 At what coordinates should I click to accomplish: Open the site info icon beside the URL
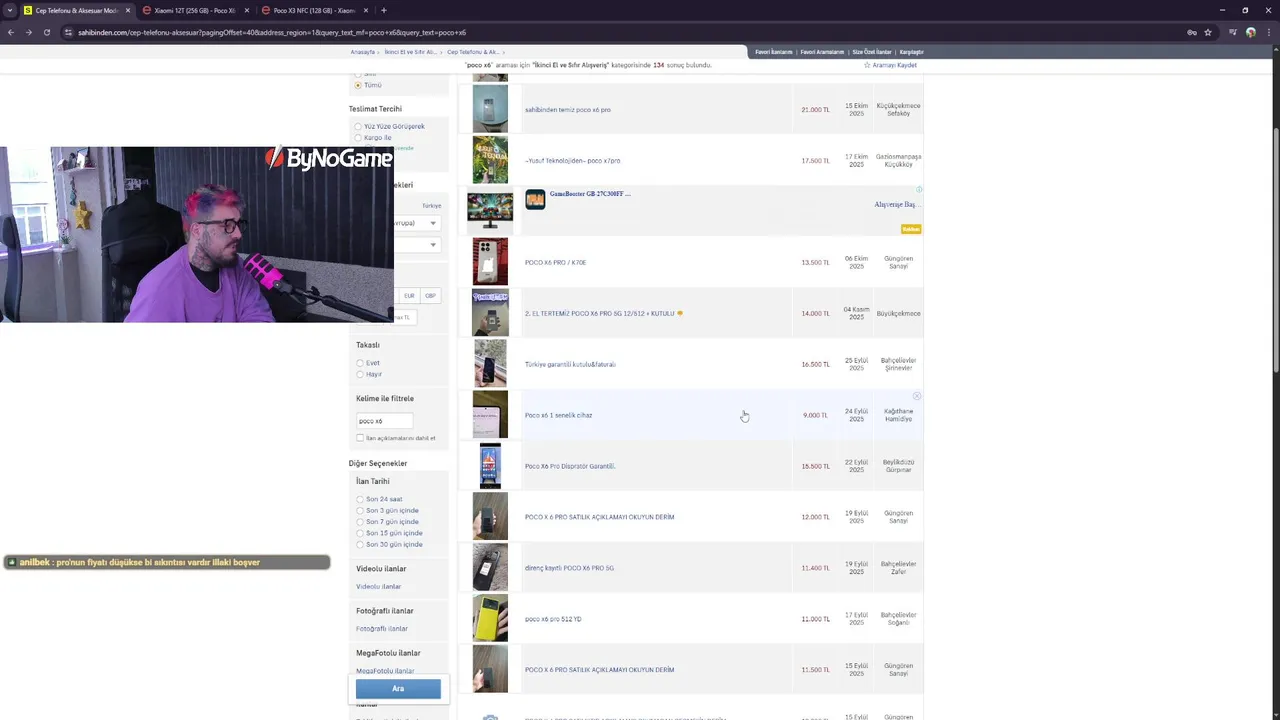click(68, 32)
